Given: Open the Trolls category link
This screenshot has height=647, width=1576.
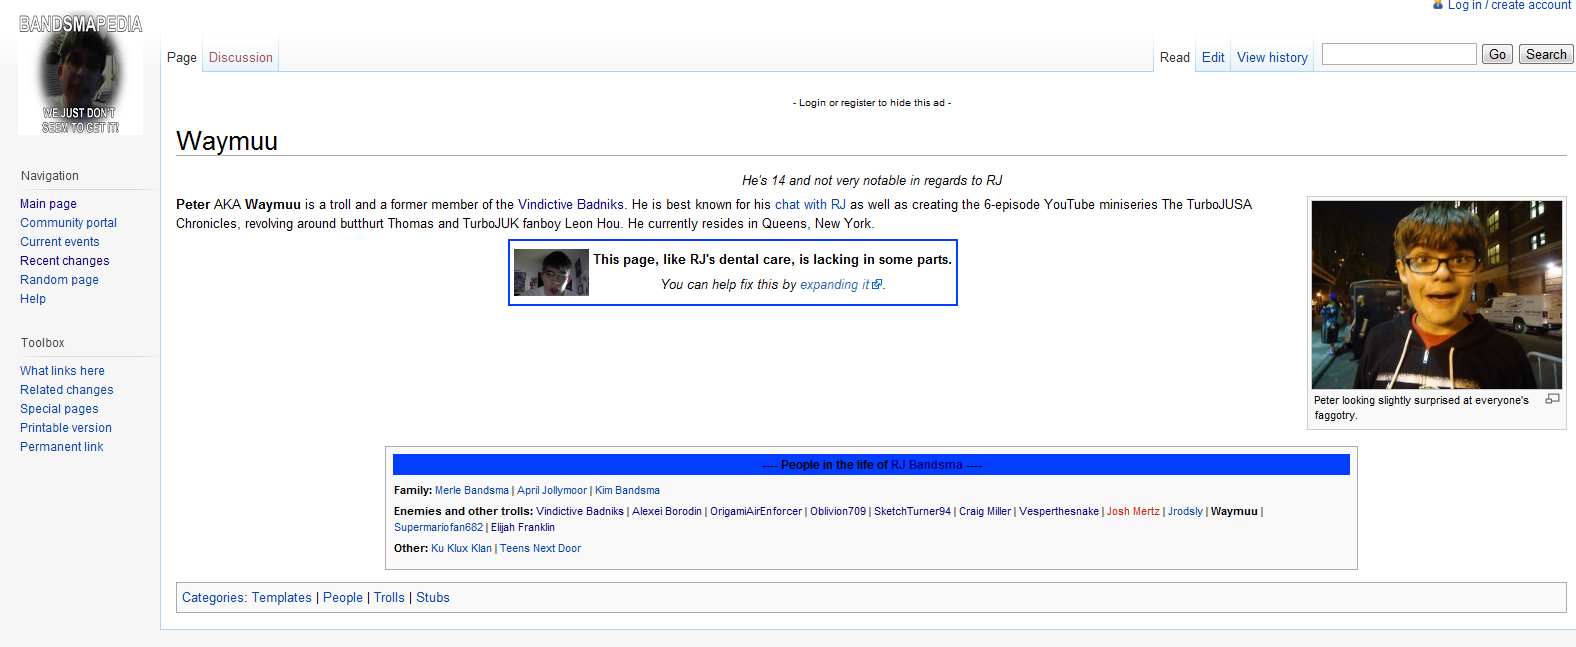Looking at the screenshot, I should [389, 598].
